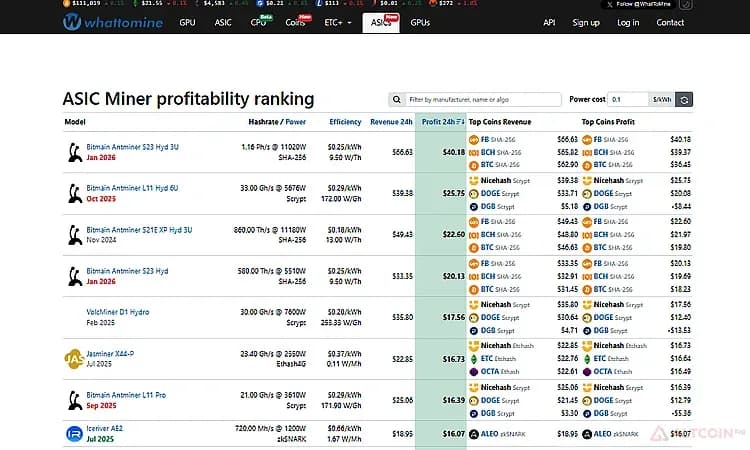Click the Log in link
This screenshot has height=450, width=750.
click(x=628, y=22)
